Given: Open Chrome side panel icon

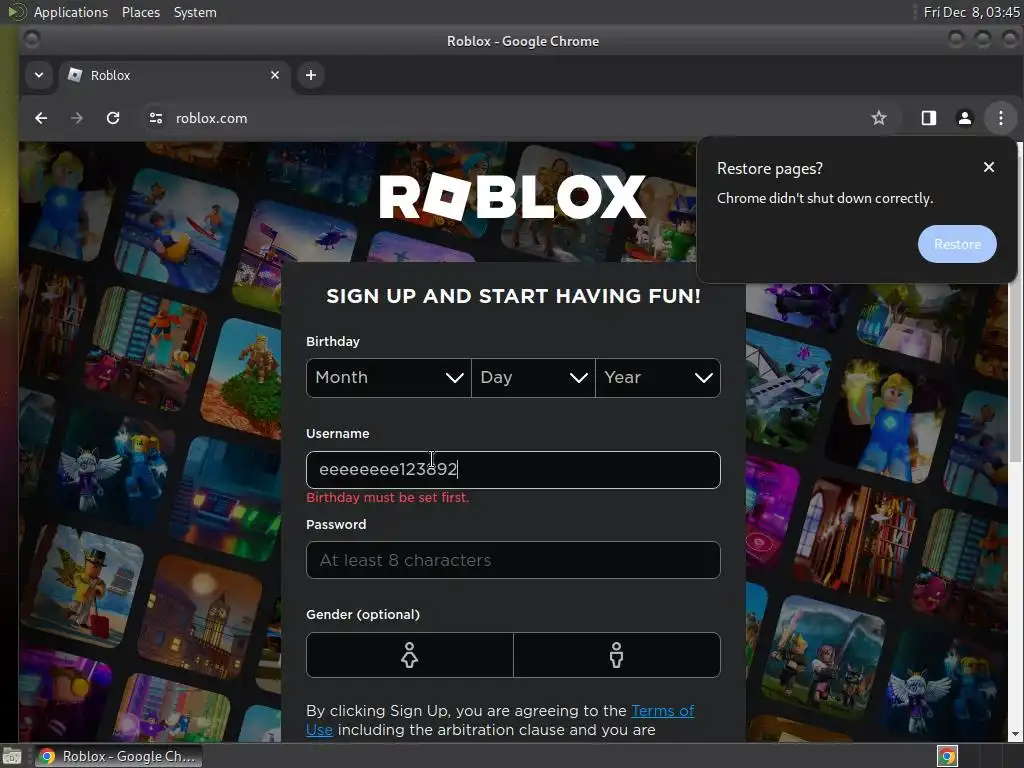Looking at the screenshot, I should pos(929,118).
